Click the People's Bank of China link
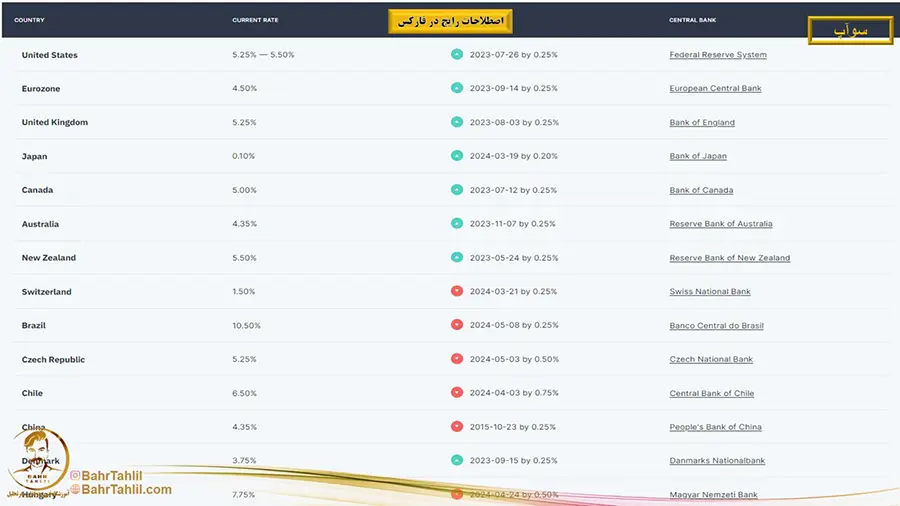This screenshot has width=900, height=506. coord(715,427)
